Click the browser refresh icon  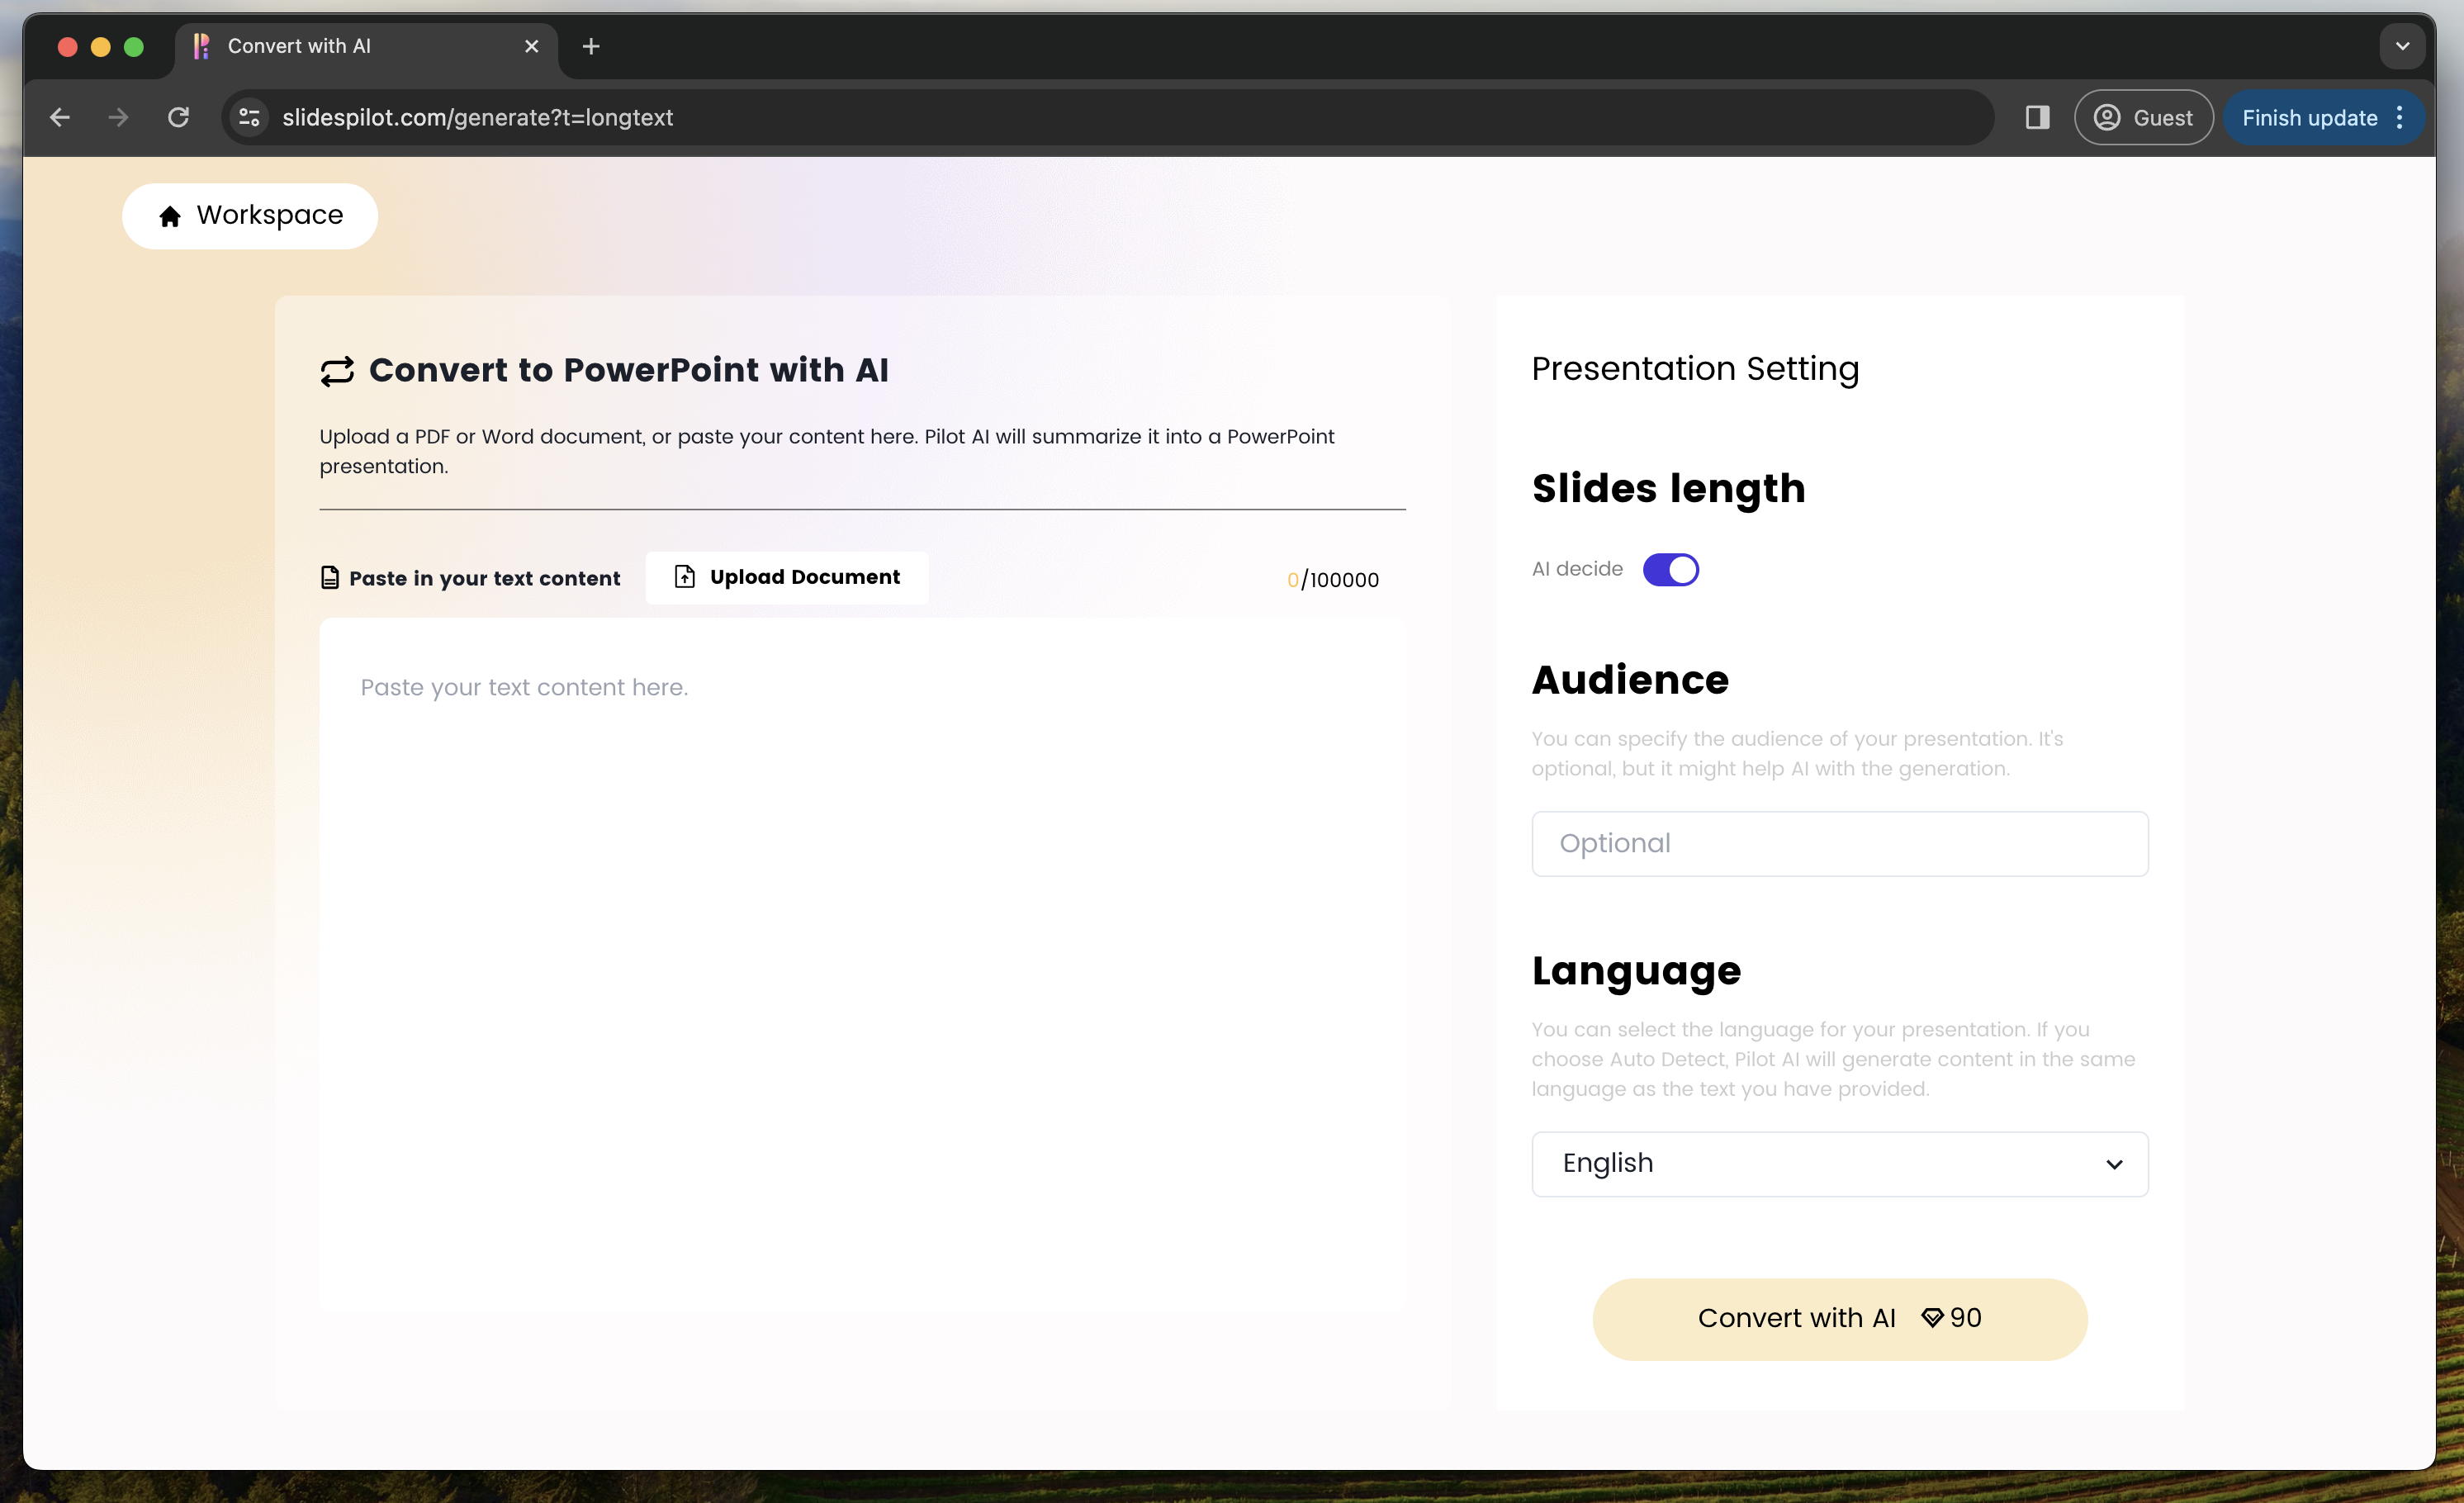pyautogui.click(x=178, y=118)
